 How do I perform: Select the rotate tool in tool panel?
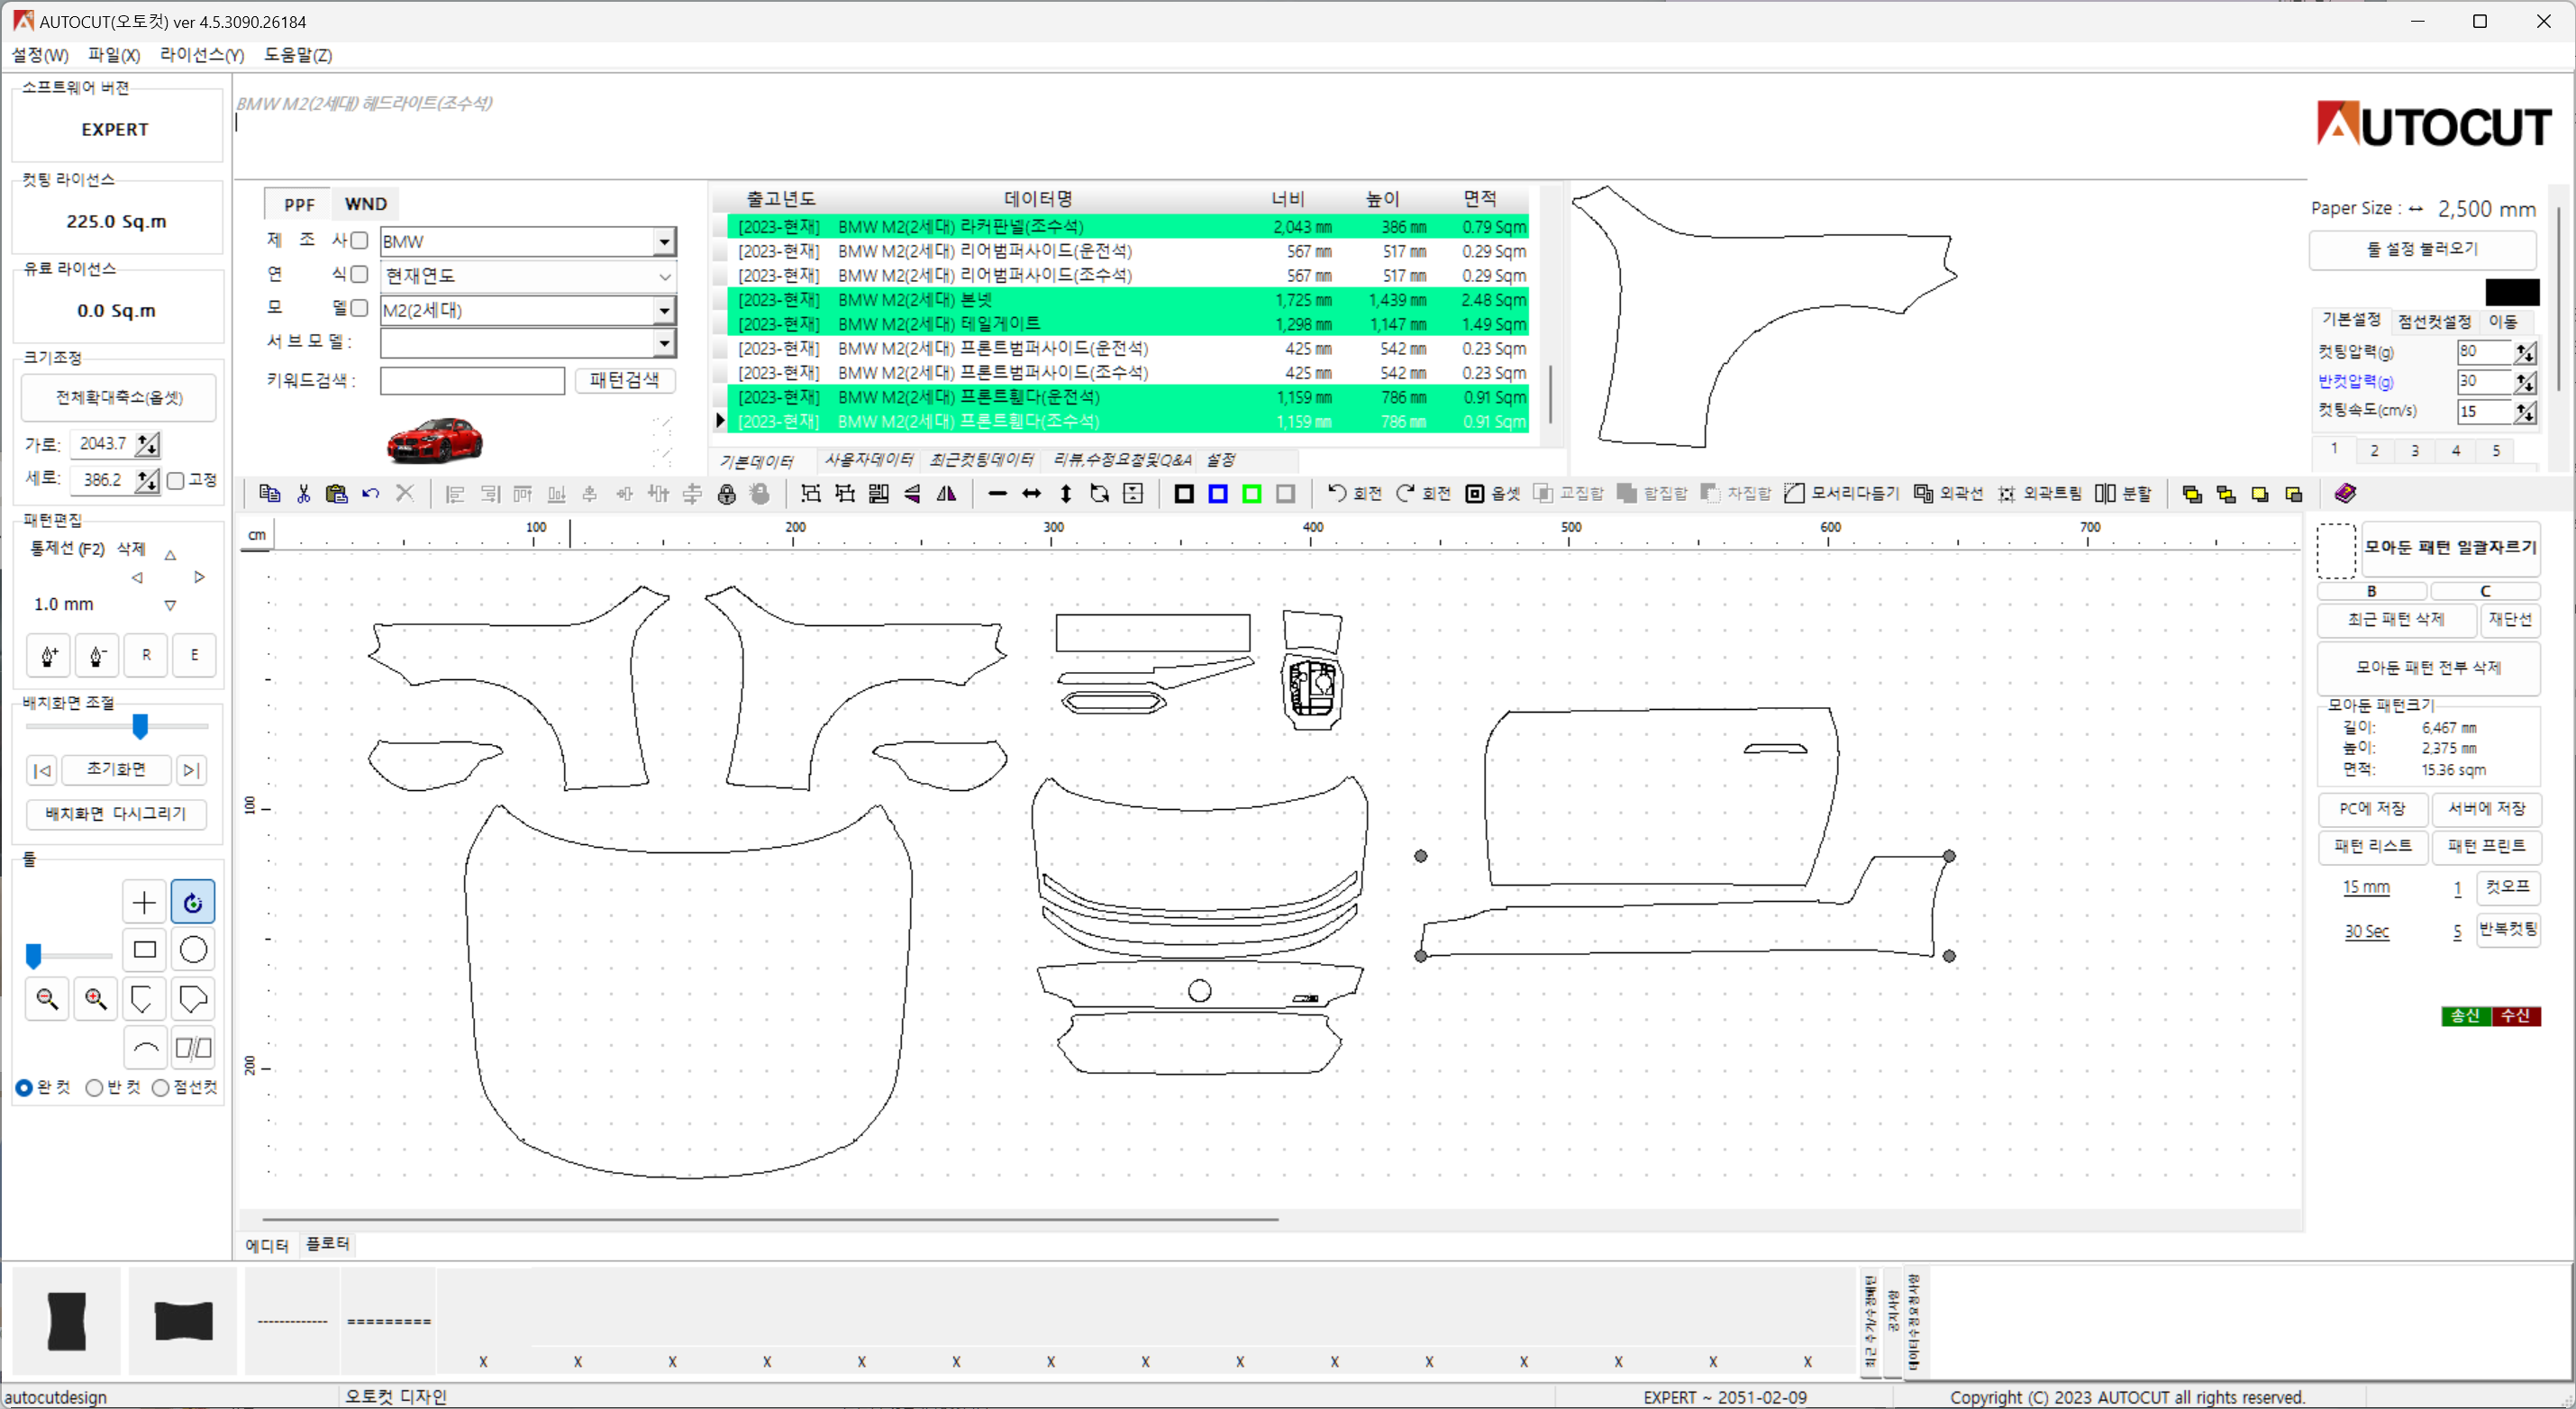tap(193, 902)
